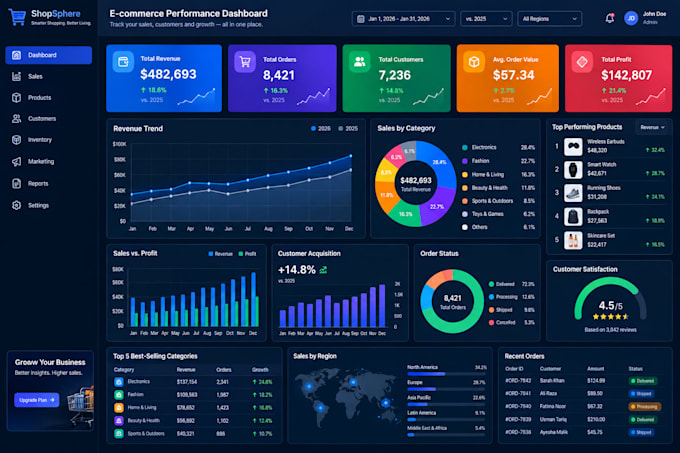Image resolution: width=680 pixels, height=453 pixels.
Task: Click the Total Orders cart icon
Action: (x=245, y=62)
